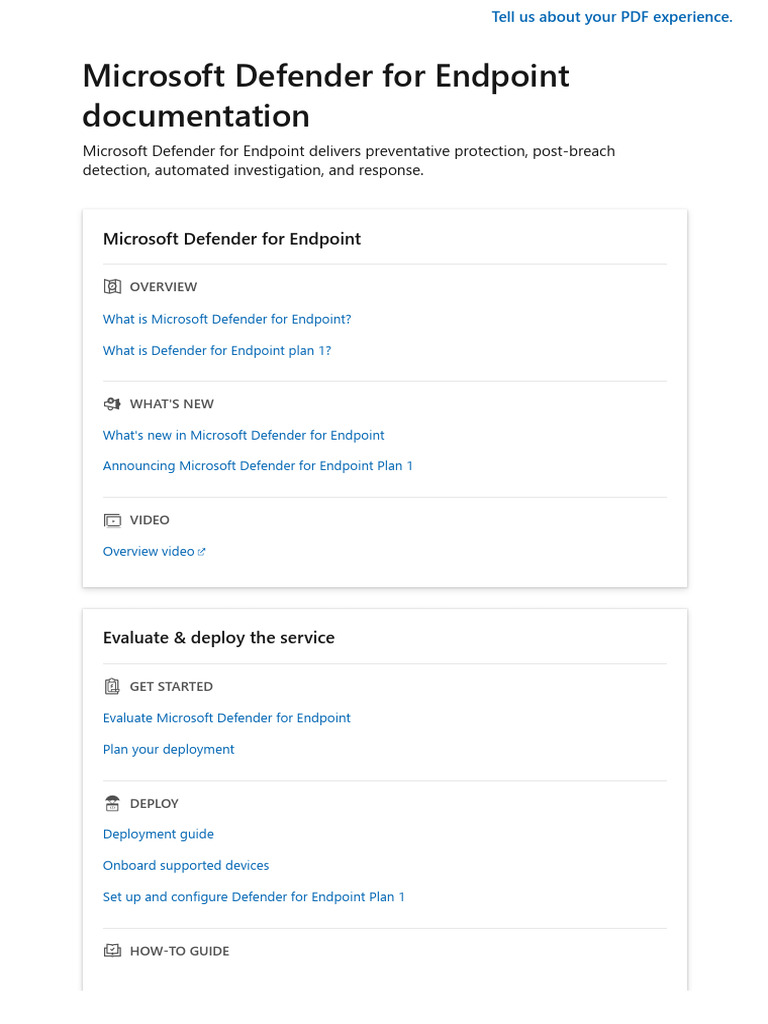Viewport: 768px width, 1024px height.
Task: Open the Overview video link
Action: [x=149, y=552]
